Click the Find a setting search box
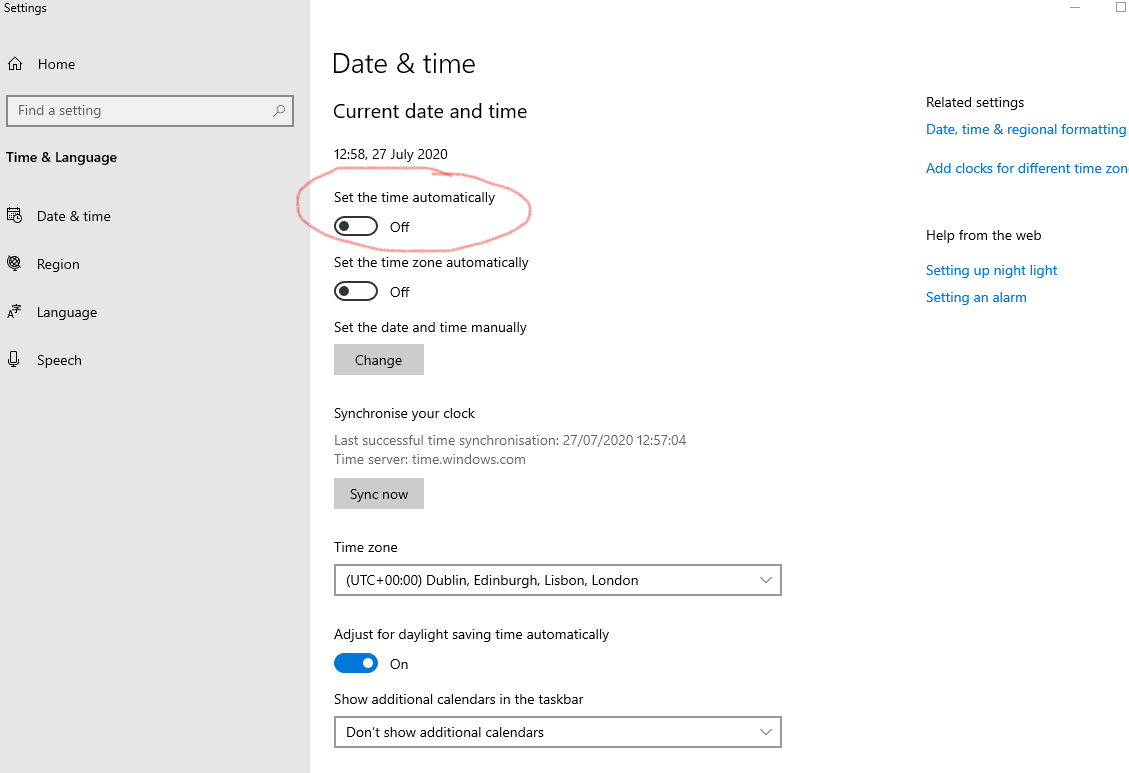The image size is (1129, 773). pyautogui.click(x=140, y=110)
